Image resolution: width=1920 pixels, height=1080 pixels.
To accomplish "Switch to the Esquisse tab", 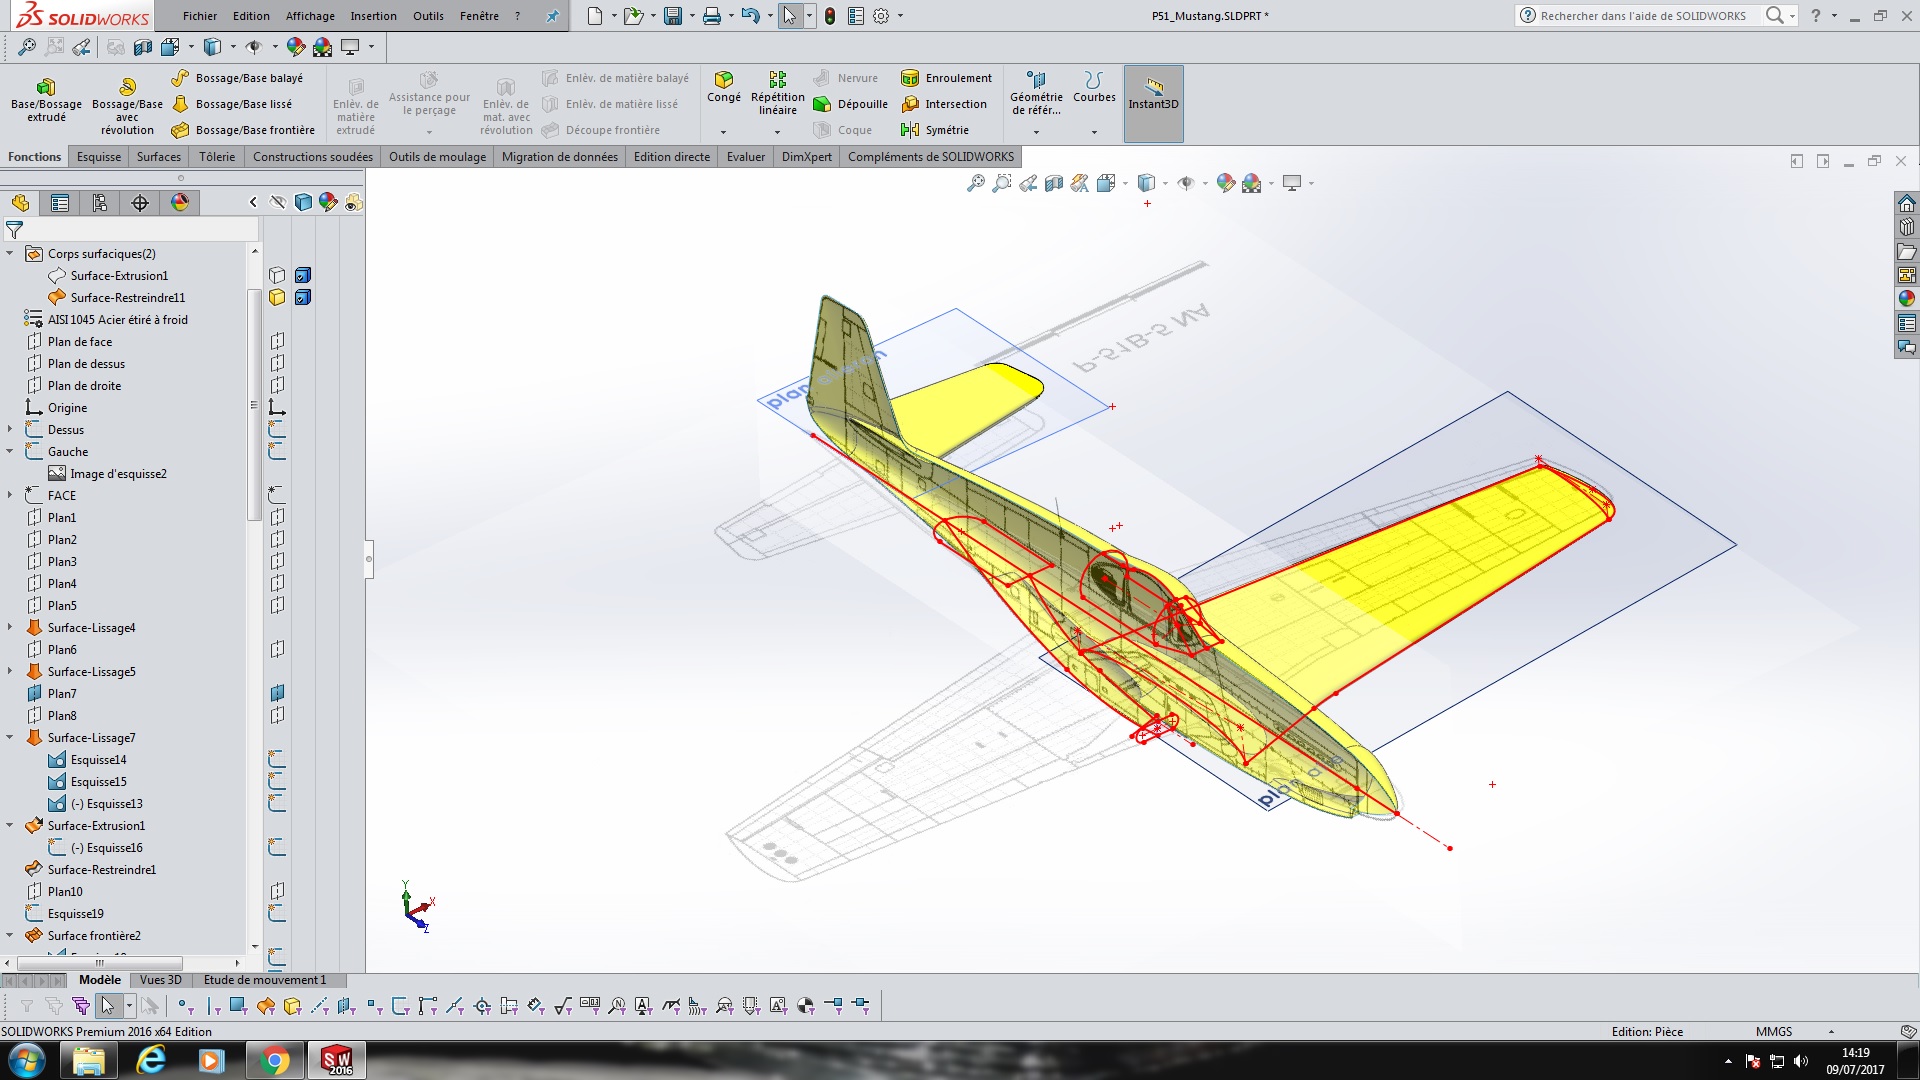I will point(99,157).
